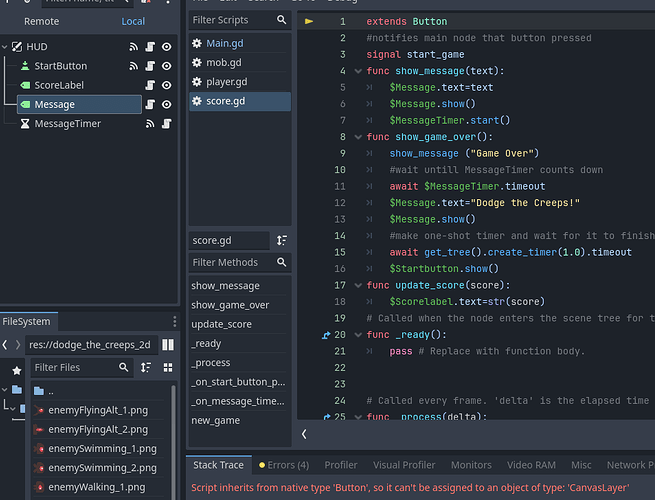Open the Video RAM tab

tap(531, 465)
